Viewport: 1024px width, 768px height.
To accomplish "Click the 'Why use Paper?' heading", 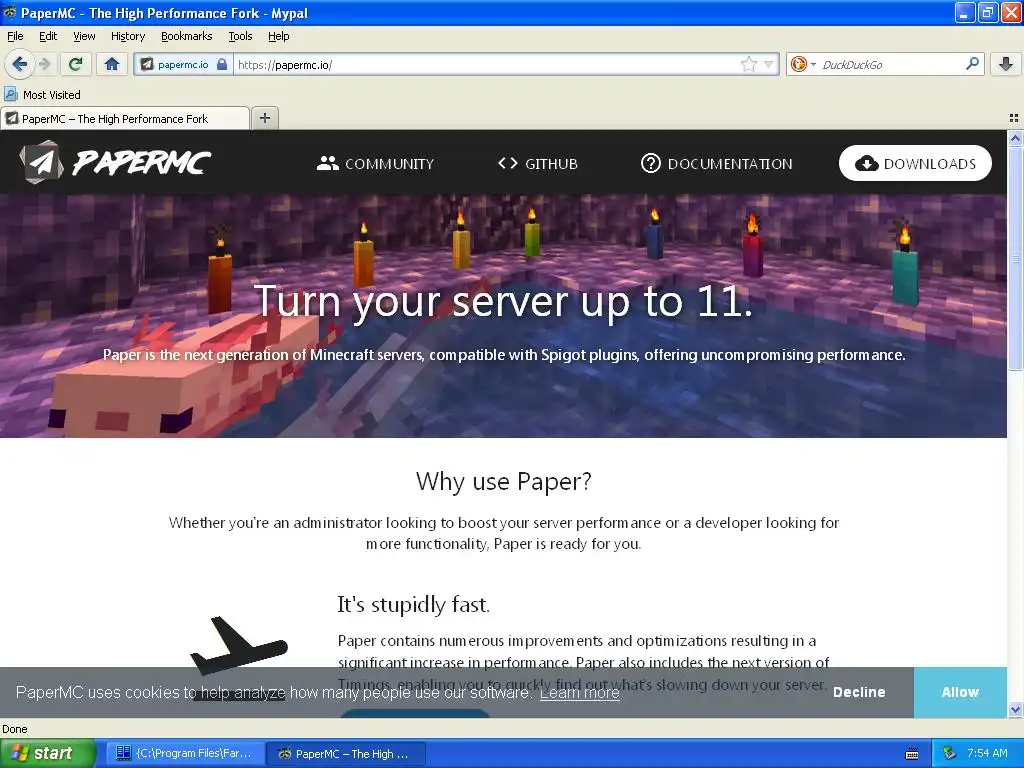I will 504,481.
